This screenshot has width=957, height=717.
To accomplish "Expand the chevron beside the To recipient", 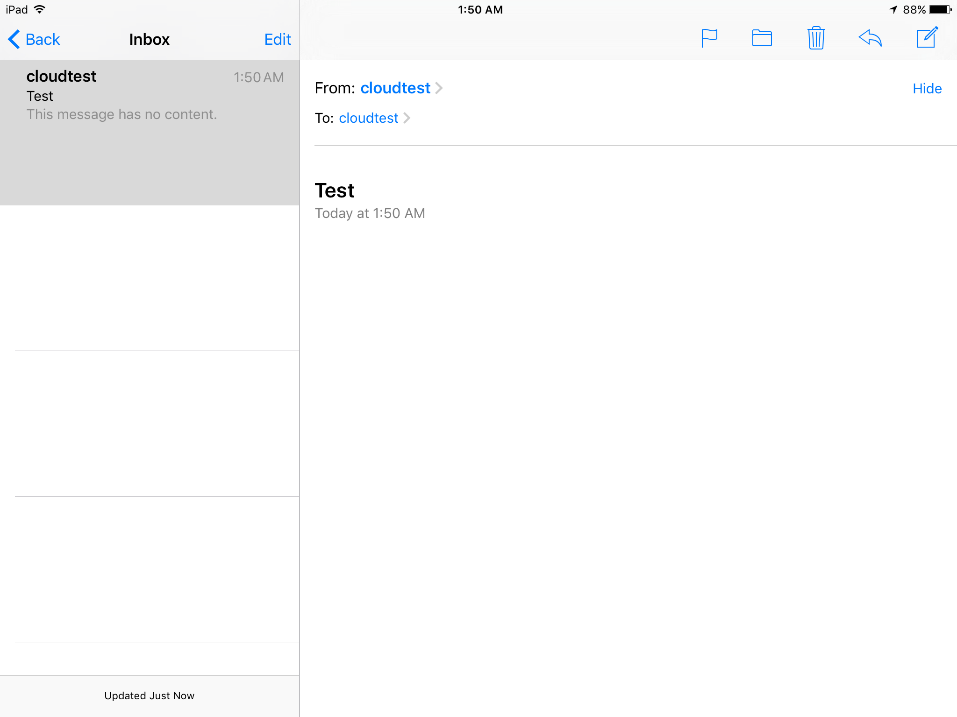I will tap(407, 118).
